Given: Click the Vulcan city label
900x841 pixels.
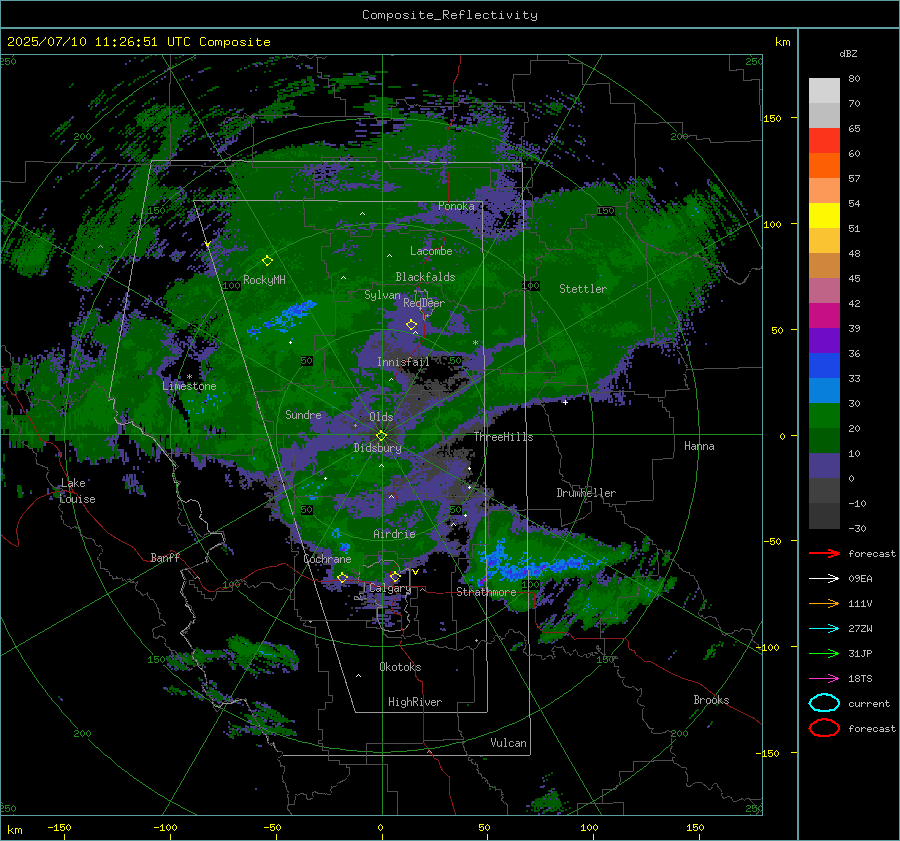Looking at the screenshot, I should point(508,743).
